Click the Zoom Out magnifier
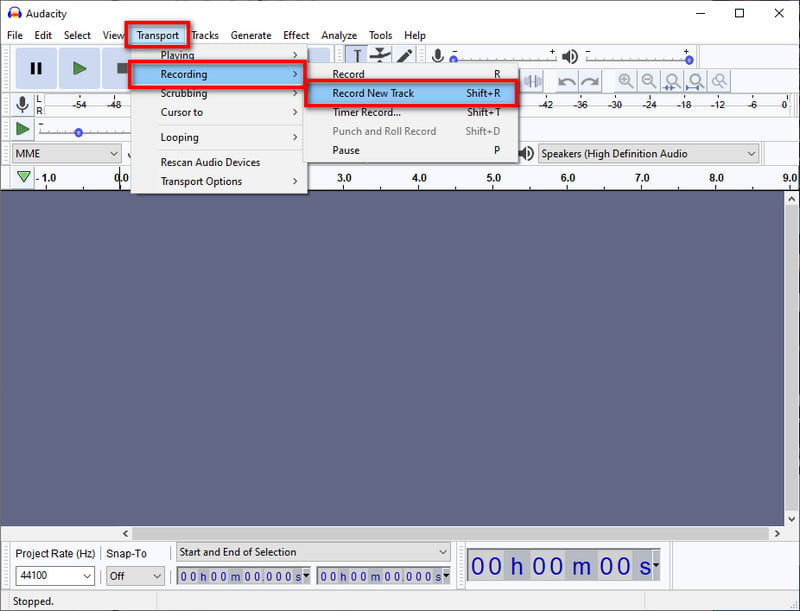The height and width of the screenshot is (611, 800). (648, 81)
